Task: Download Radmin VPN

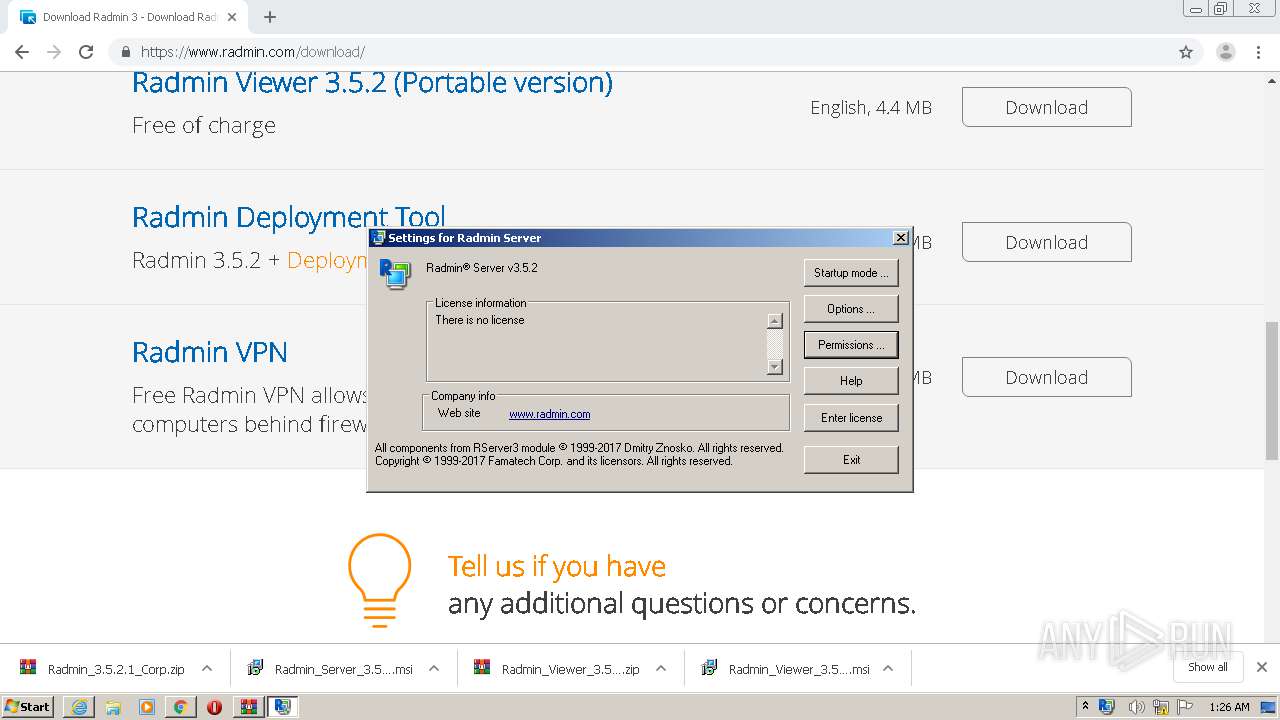Action: tap(1046, 377)
